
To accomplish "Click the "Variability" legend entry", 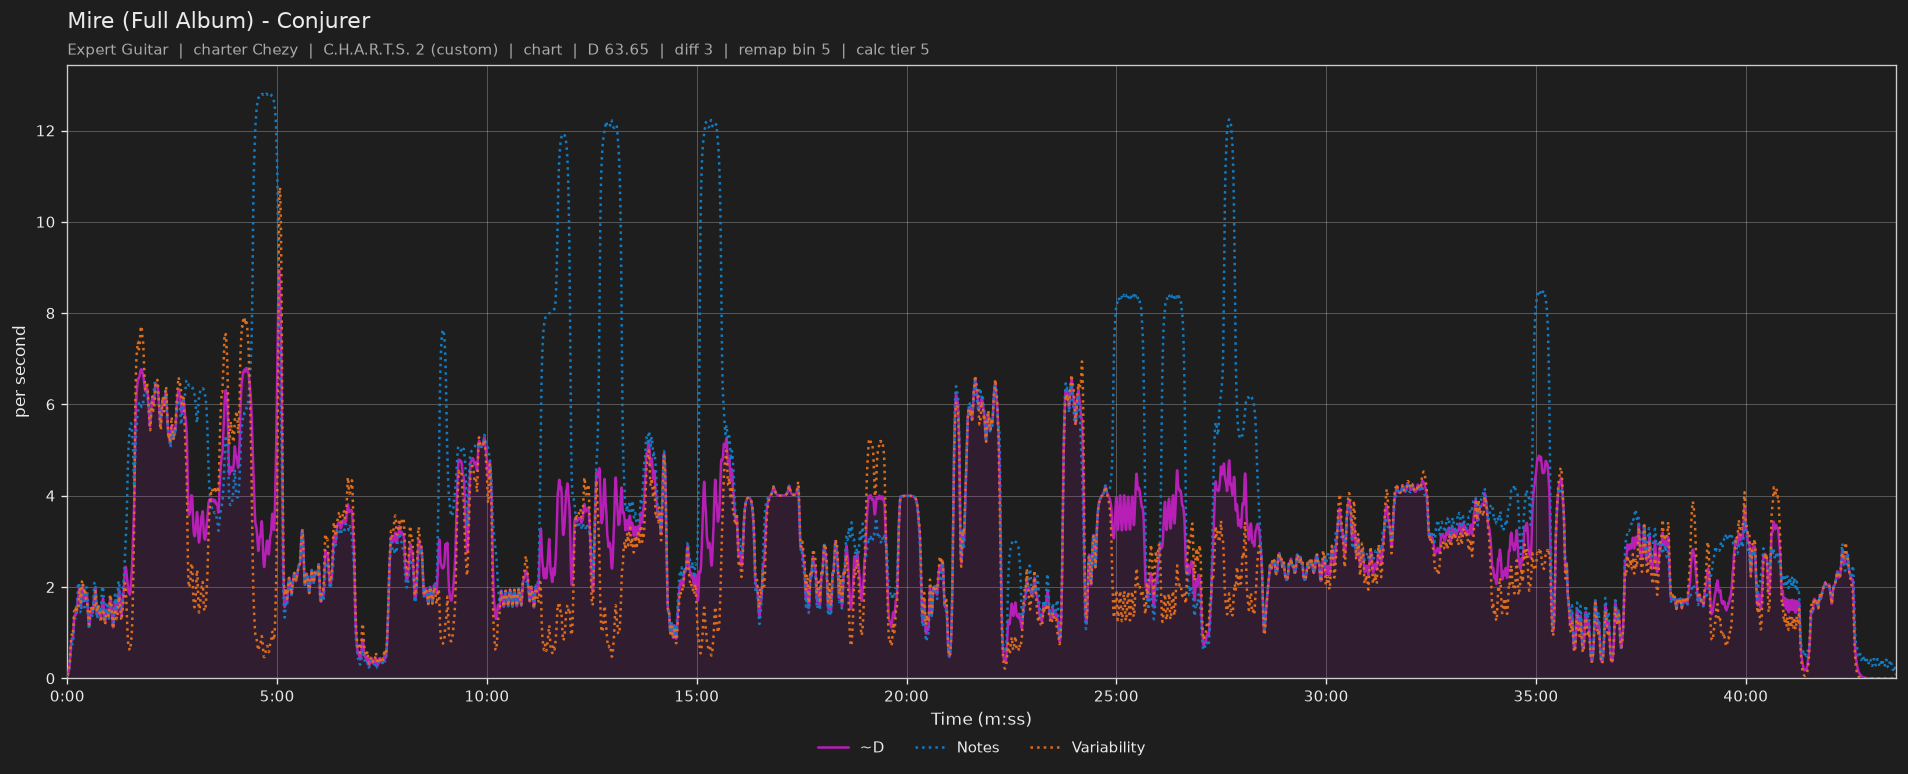I will (1087, 747).
